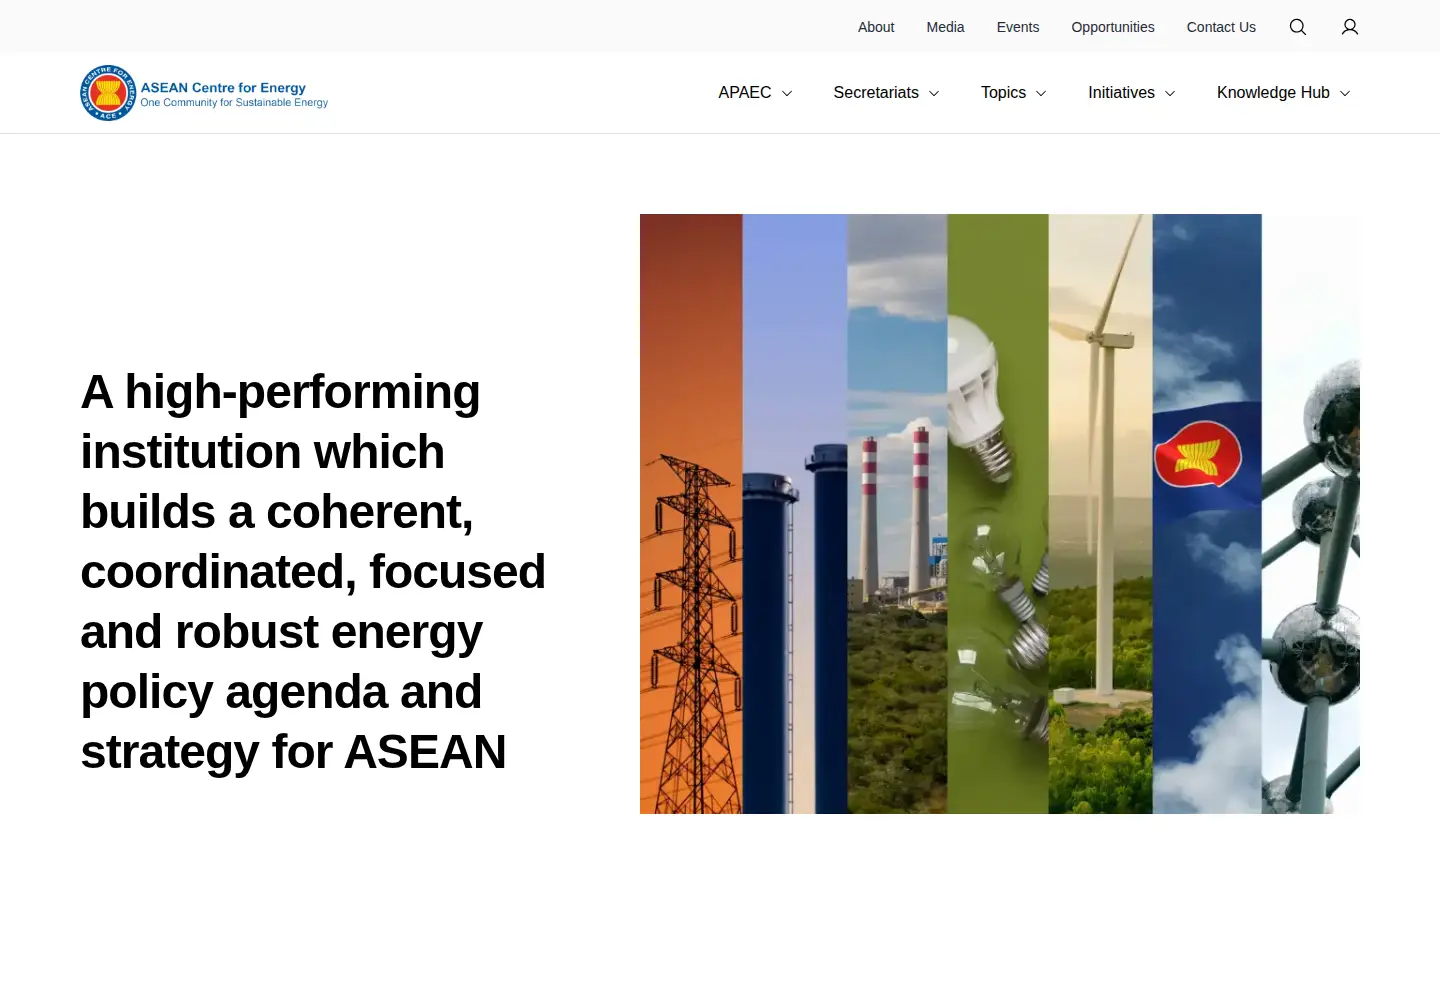Viewport: 1440px width, 1000px height.
Task: Open the search icon in top bar
Action: pos(1298,27)
